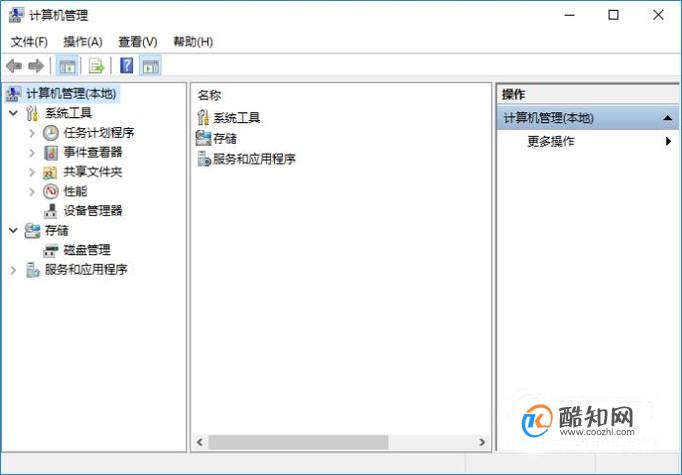Select 事件查看器 label in tree

(93, 152)
